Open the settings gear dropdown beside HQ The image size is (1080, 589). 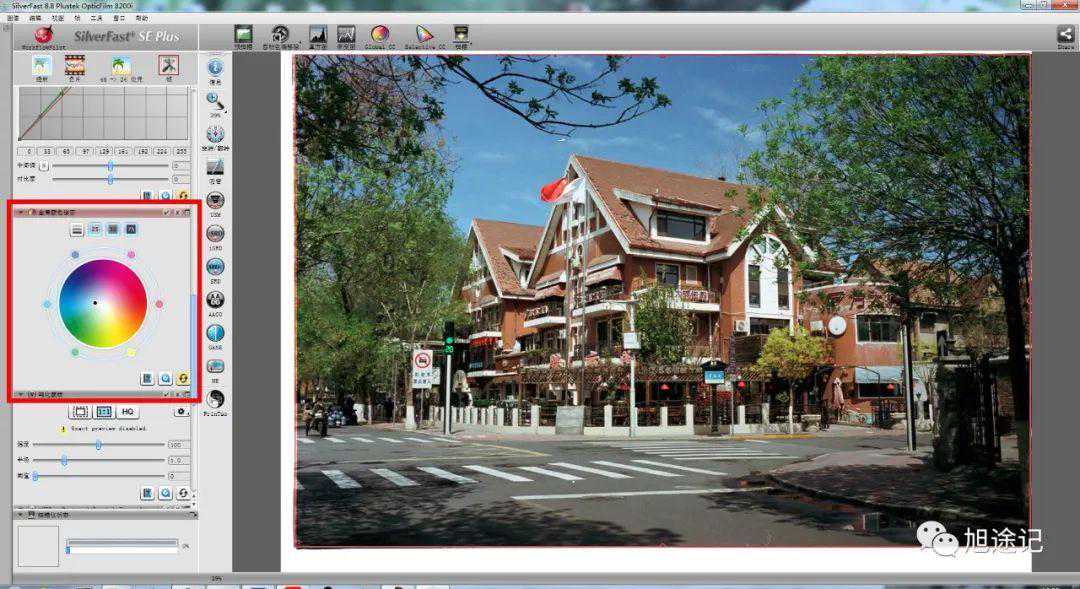[x=180, y=411]
